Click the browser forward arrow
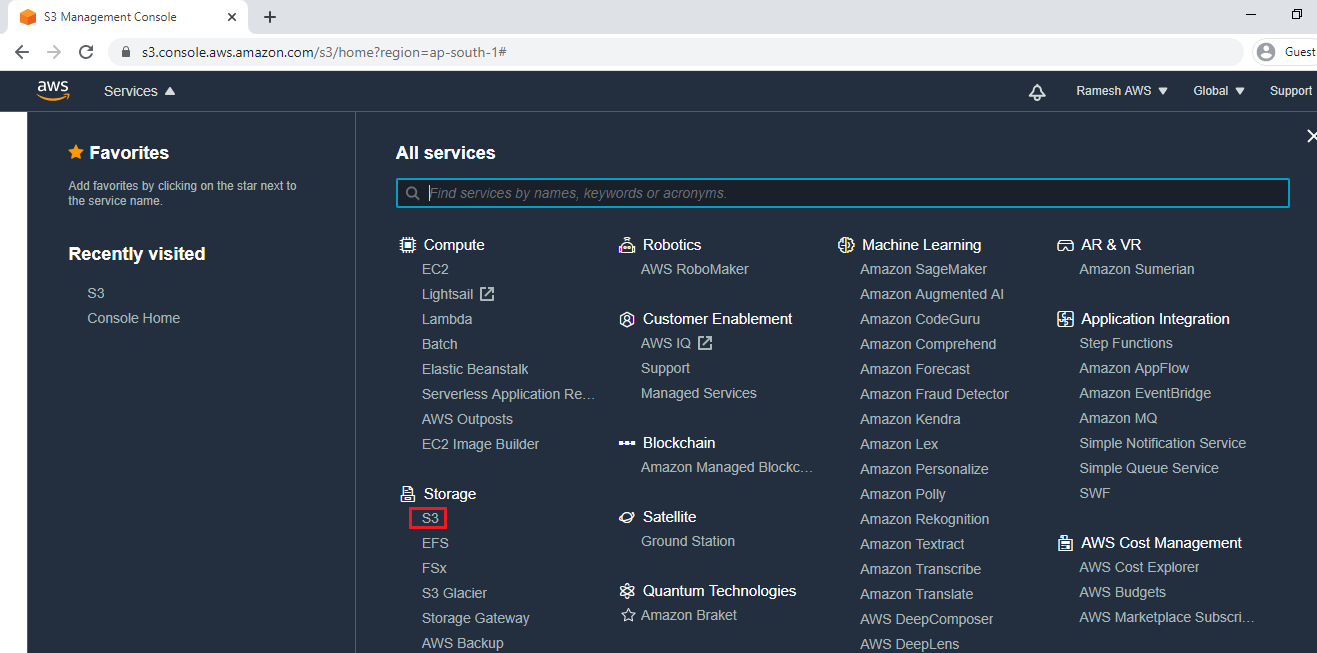The width and height of the screenshot is (1317, 653). pos(54,51)
